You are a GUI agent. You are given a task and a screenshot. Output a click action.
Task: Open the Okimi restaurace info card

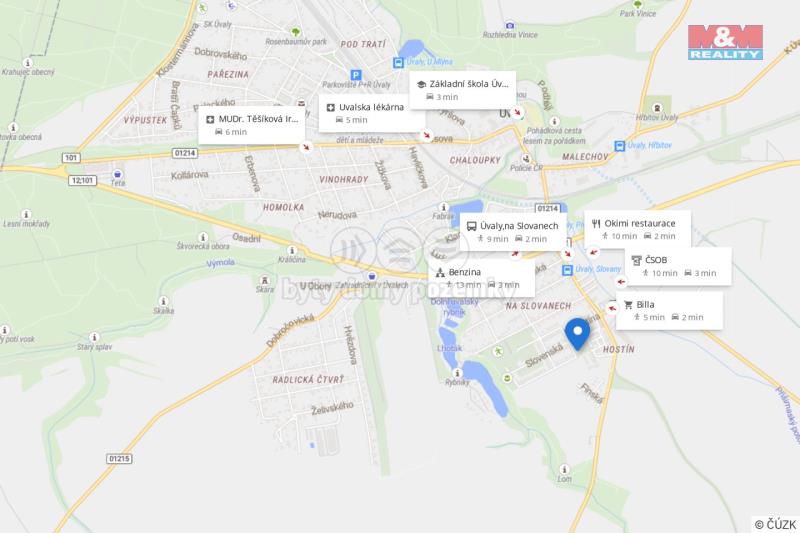(637, 230)
